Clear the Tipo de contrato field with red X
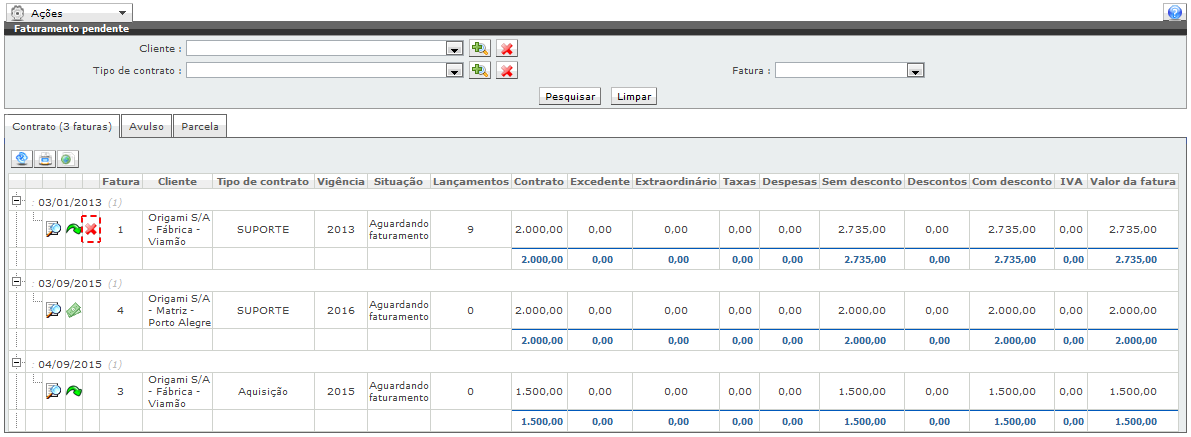1191x437 pixels. tap(507, 71)
